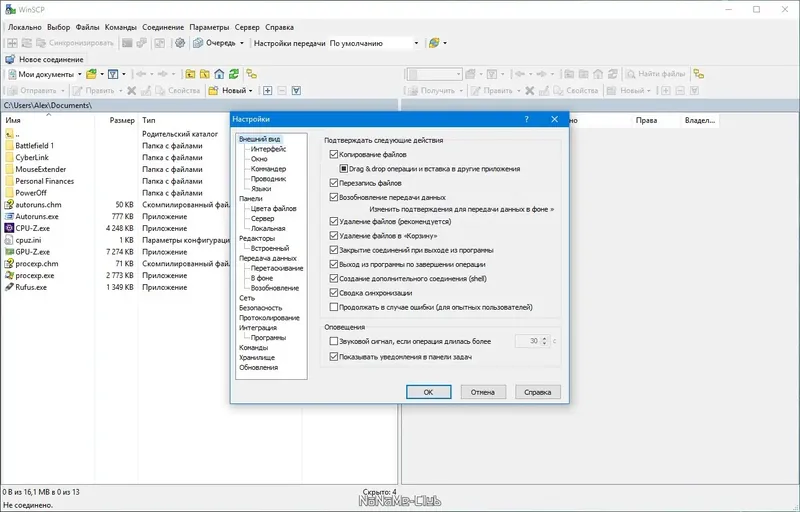Toggle Drag & drop операции checkbox
The width and height of the screenshot is (800, 512).
(x=344, y=168)
